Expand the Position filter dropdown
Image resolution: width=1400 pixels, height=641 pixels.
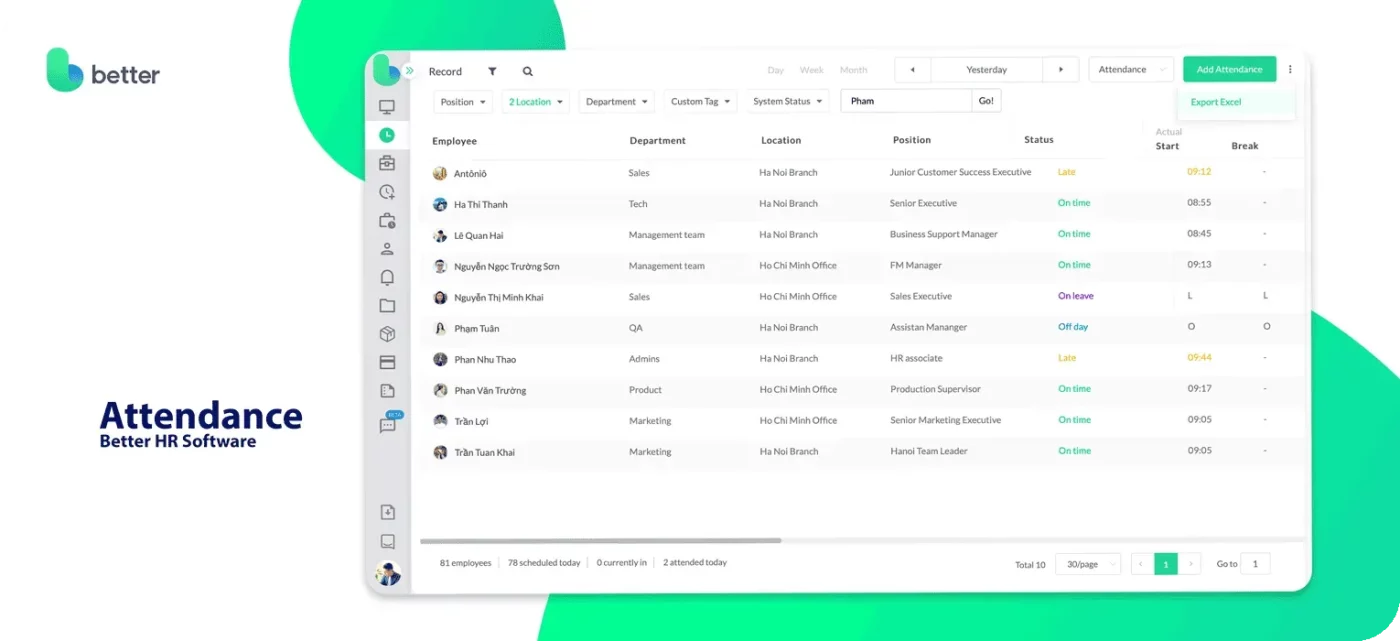(465, 102)
